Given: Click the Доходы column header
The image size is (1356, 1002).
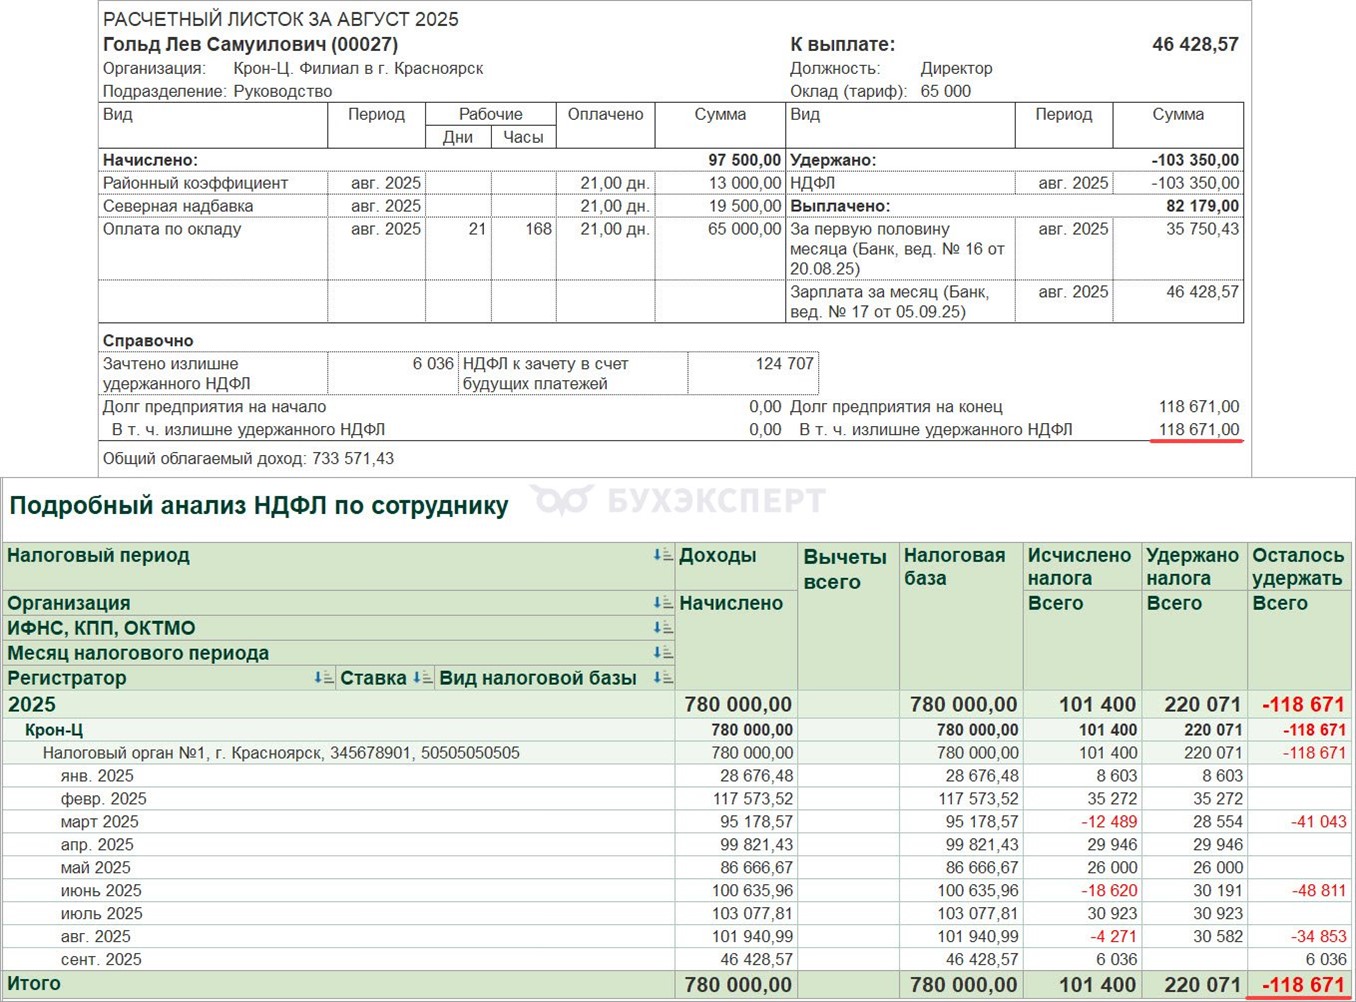Looking at the screenshot, I should pyautogui.click(x=717, y=556).
